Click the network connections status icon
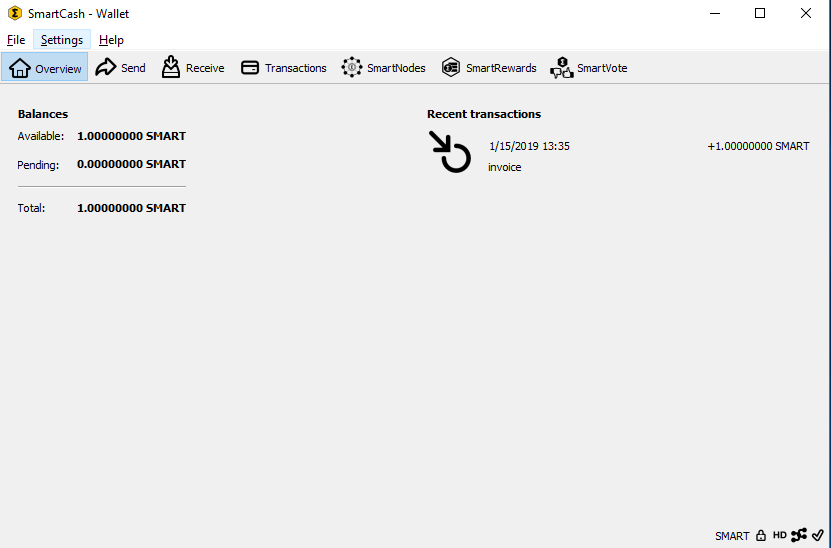Screen dimensions: 831x548 (x=799, y=535)
